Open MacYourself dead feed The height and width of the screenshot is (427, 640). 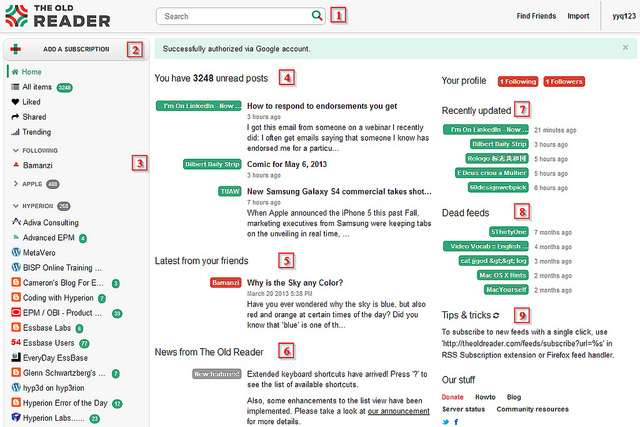[506, 290]
